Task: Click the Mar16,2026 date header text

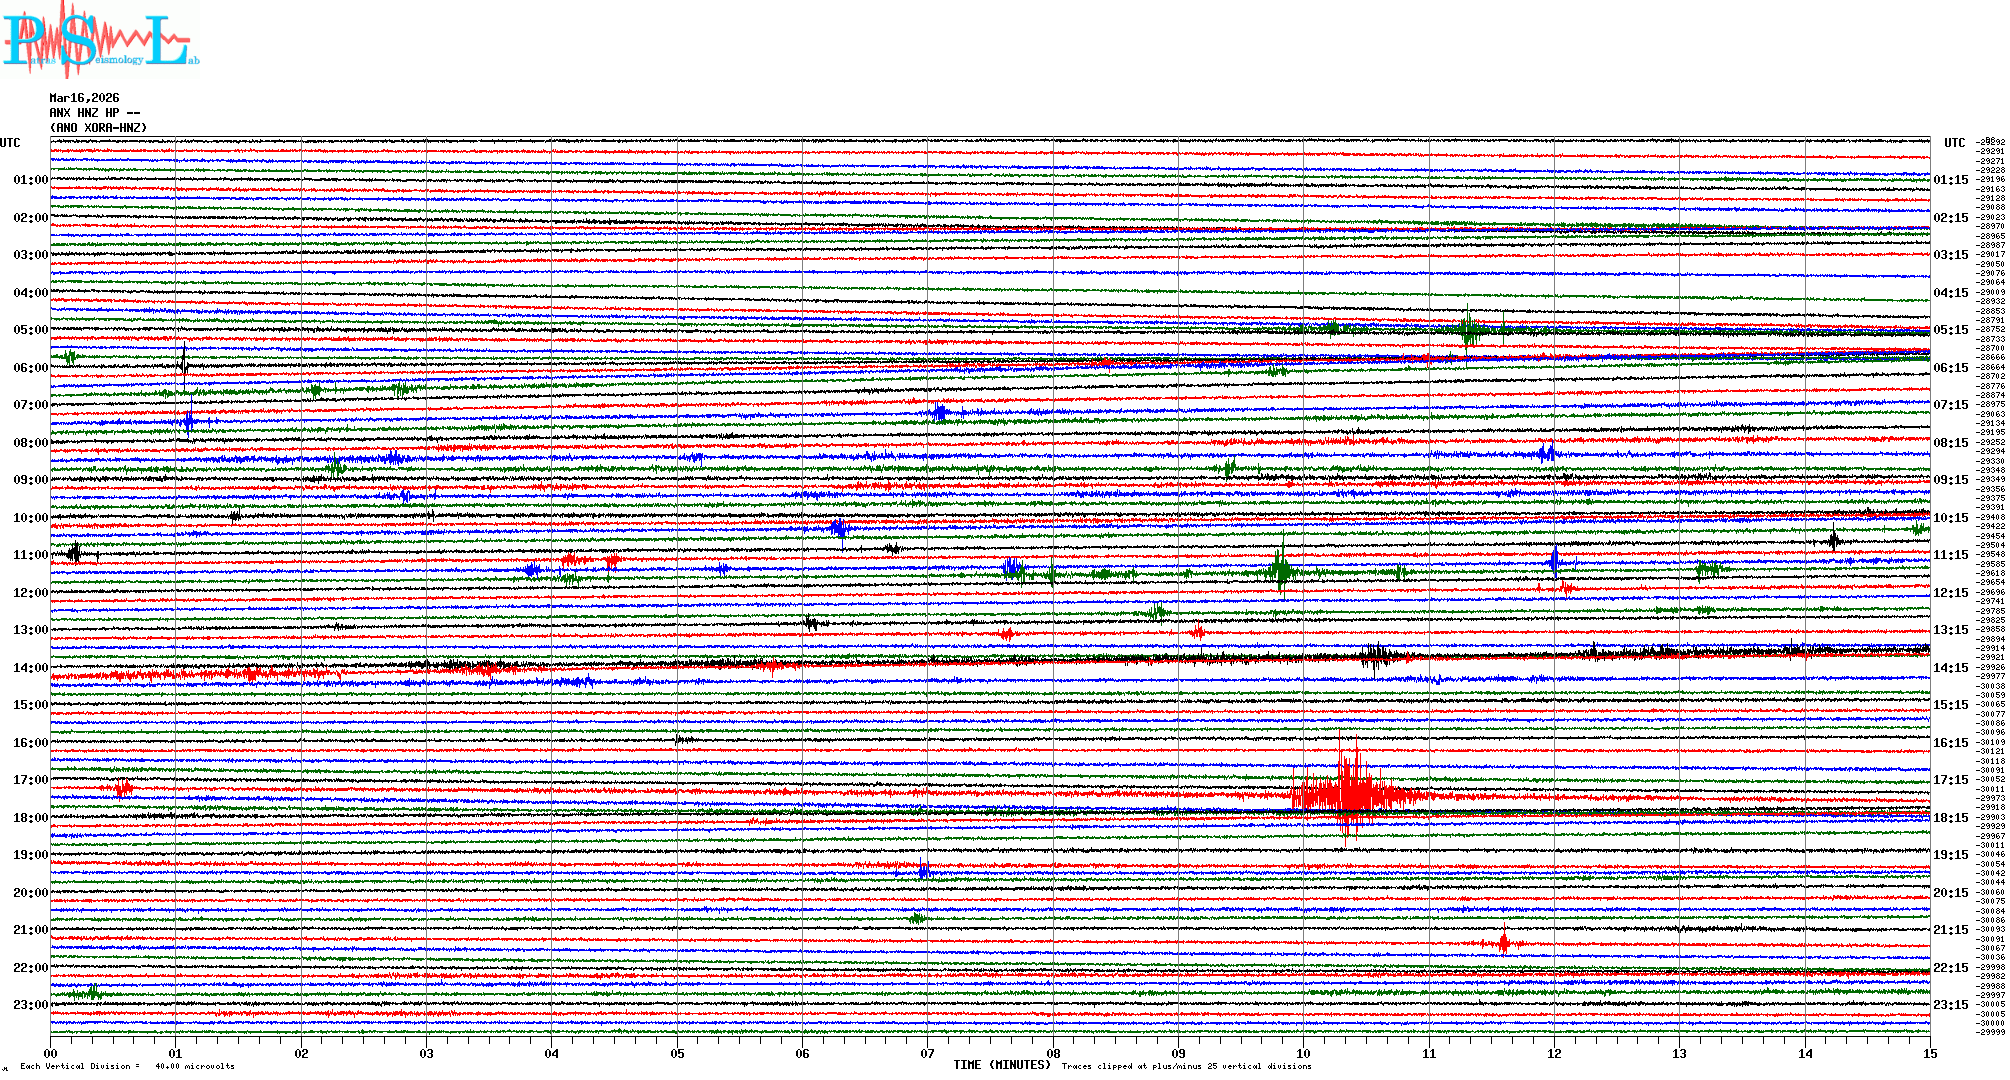Action: [84, 98]
